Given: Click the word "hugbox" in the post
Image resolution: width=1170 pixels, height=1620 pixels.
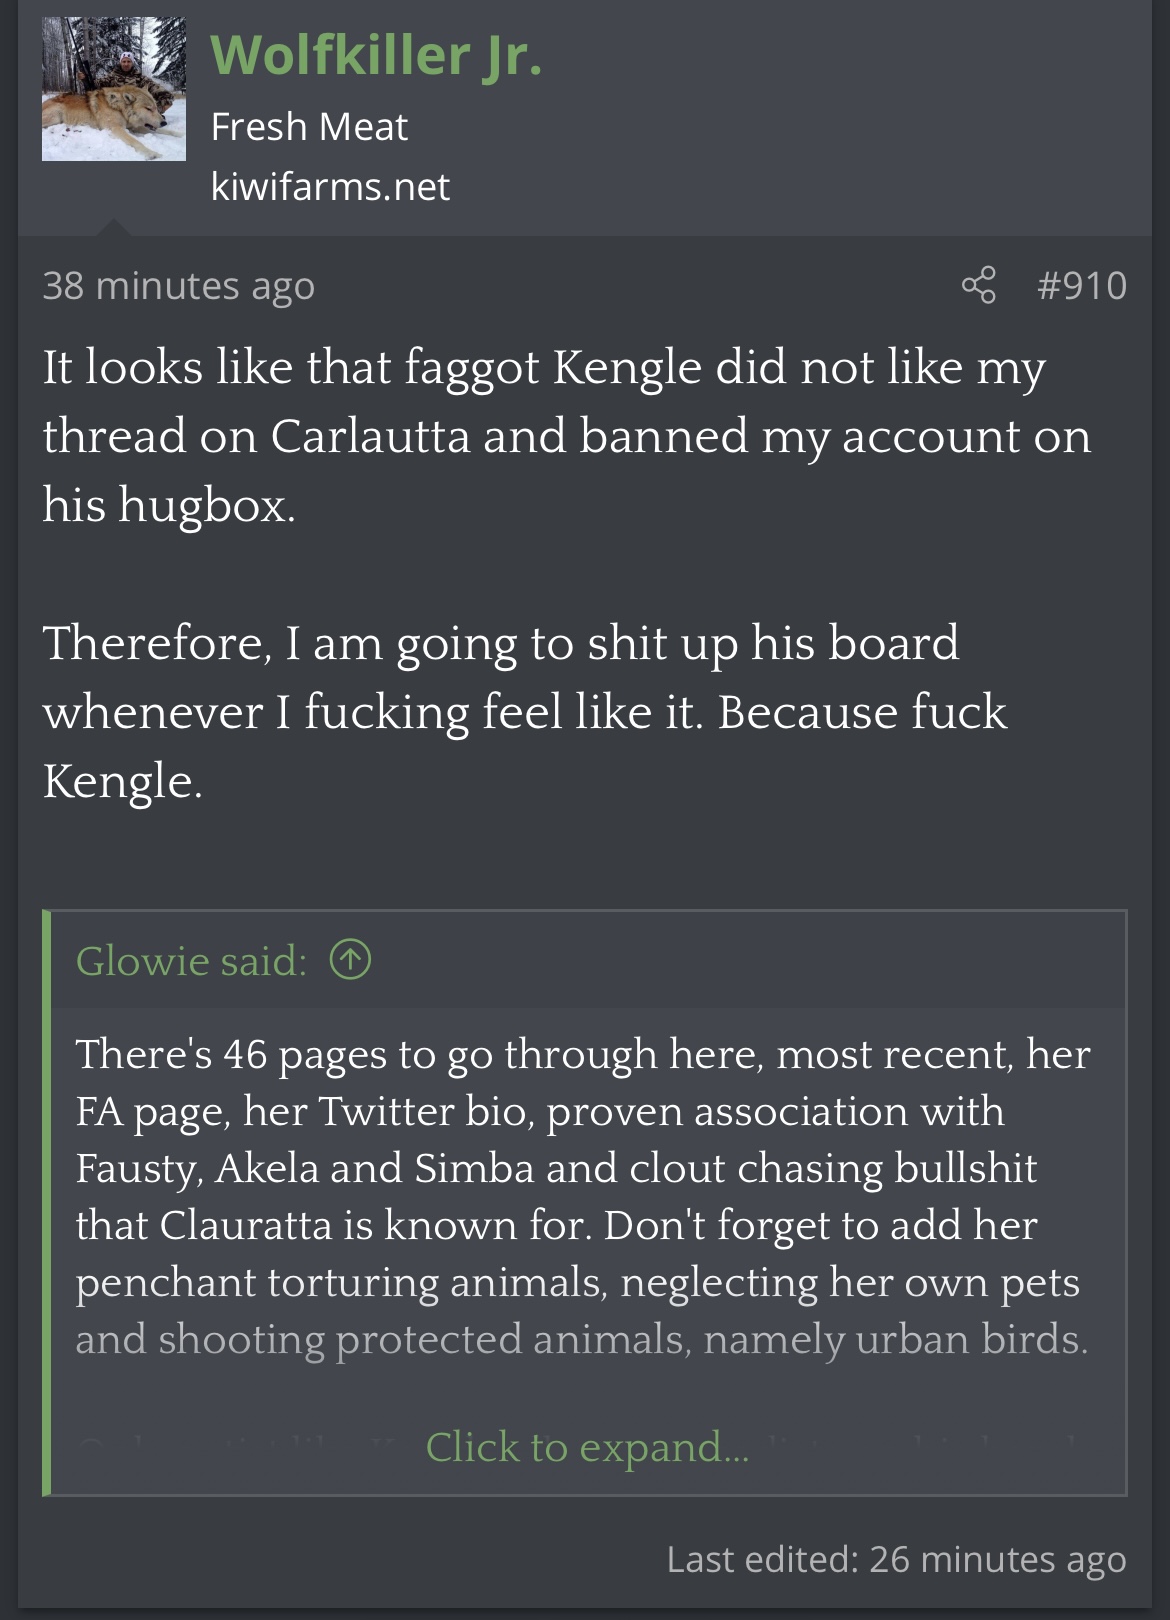Looking at the screenshot, I should point(205,505).
